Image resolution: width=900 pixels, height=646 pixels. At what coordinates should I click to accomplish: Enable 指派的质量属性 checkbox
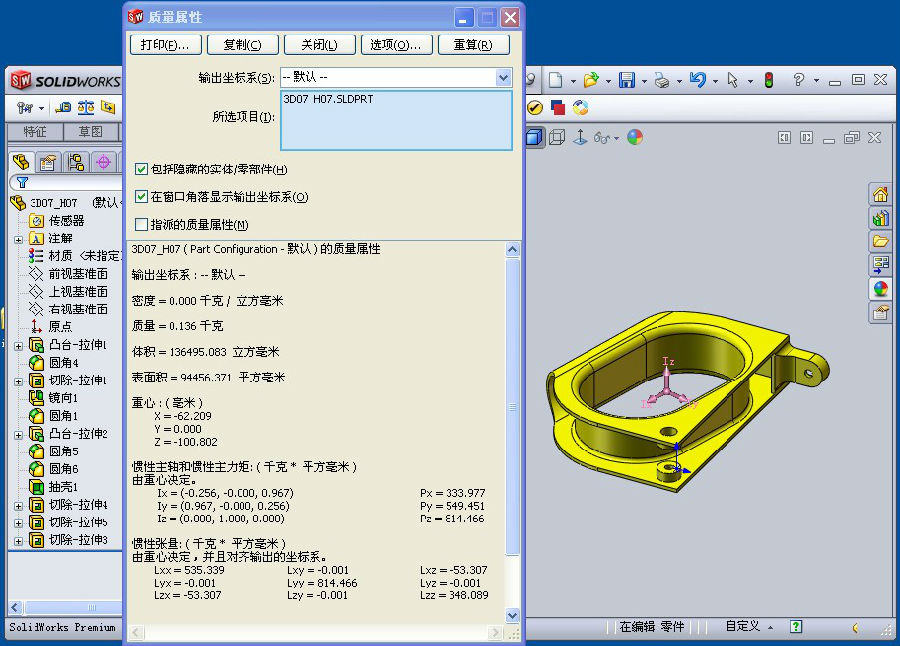tap(141, 225)
